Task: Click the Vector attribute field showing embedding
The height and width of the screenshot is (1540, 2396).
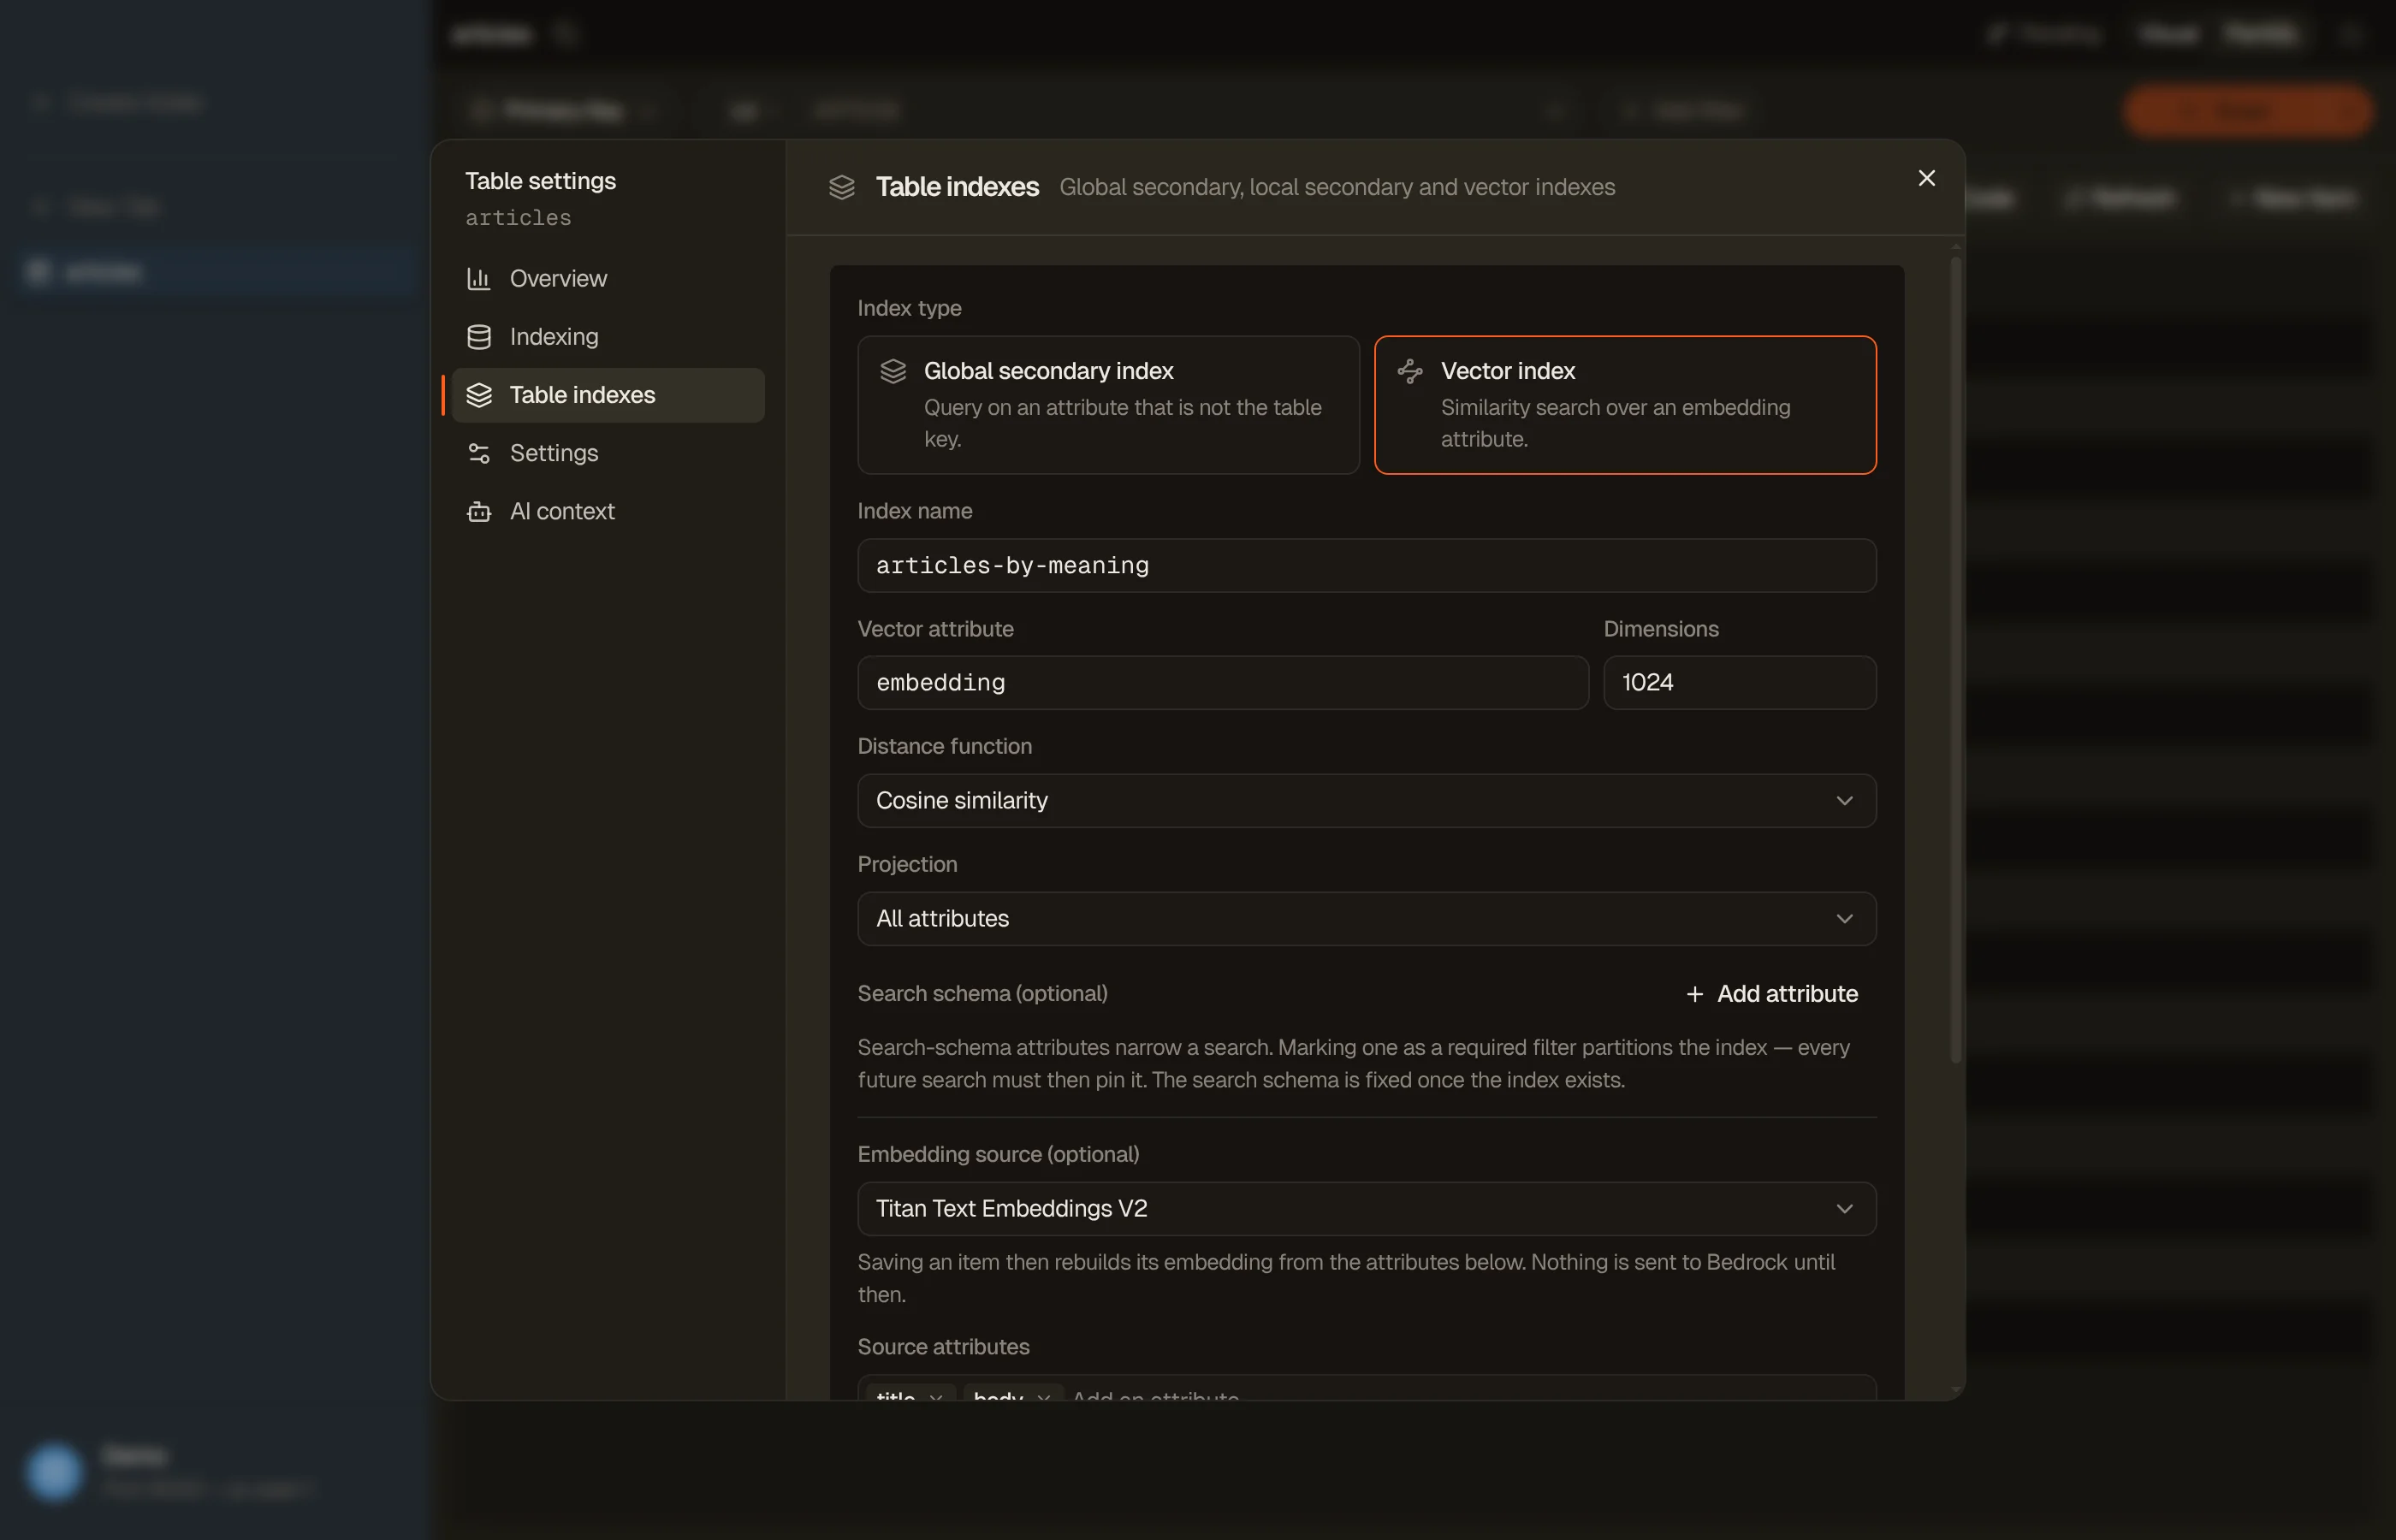Action: point(1222,683)
